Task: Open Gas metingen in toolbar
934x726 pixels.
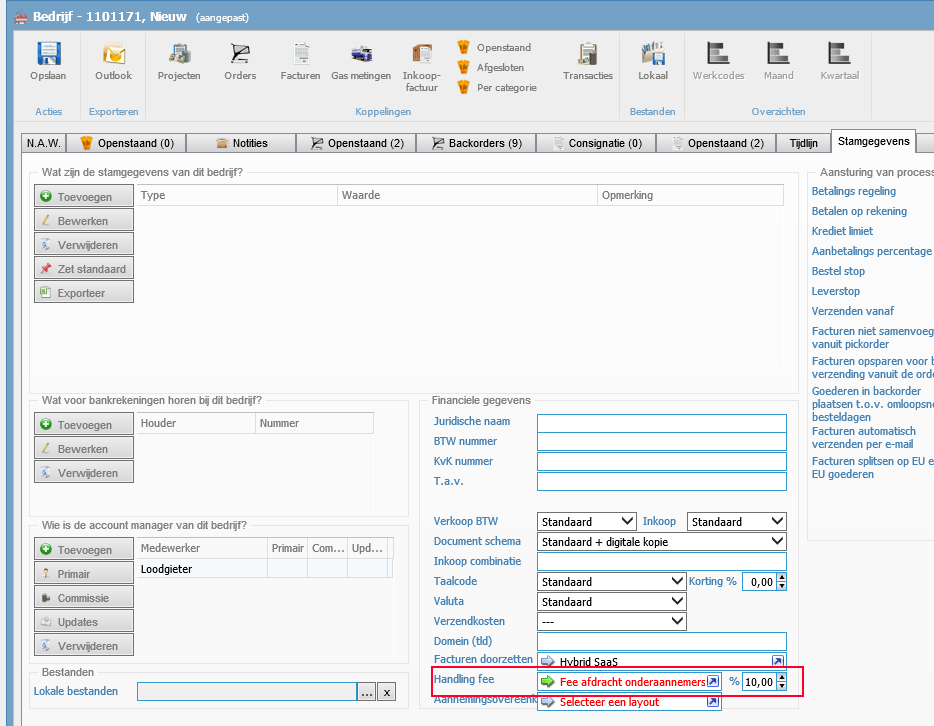Action: point(361,58)
